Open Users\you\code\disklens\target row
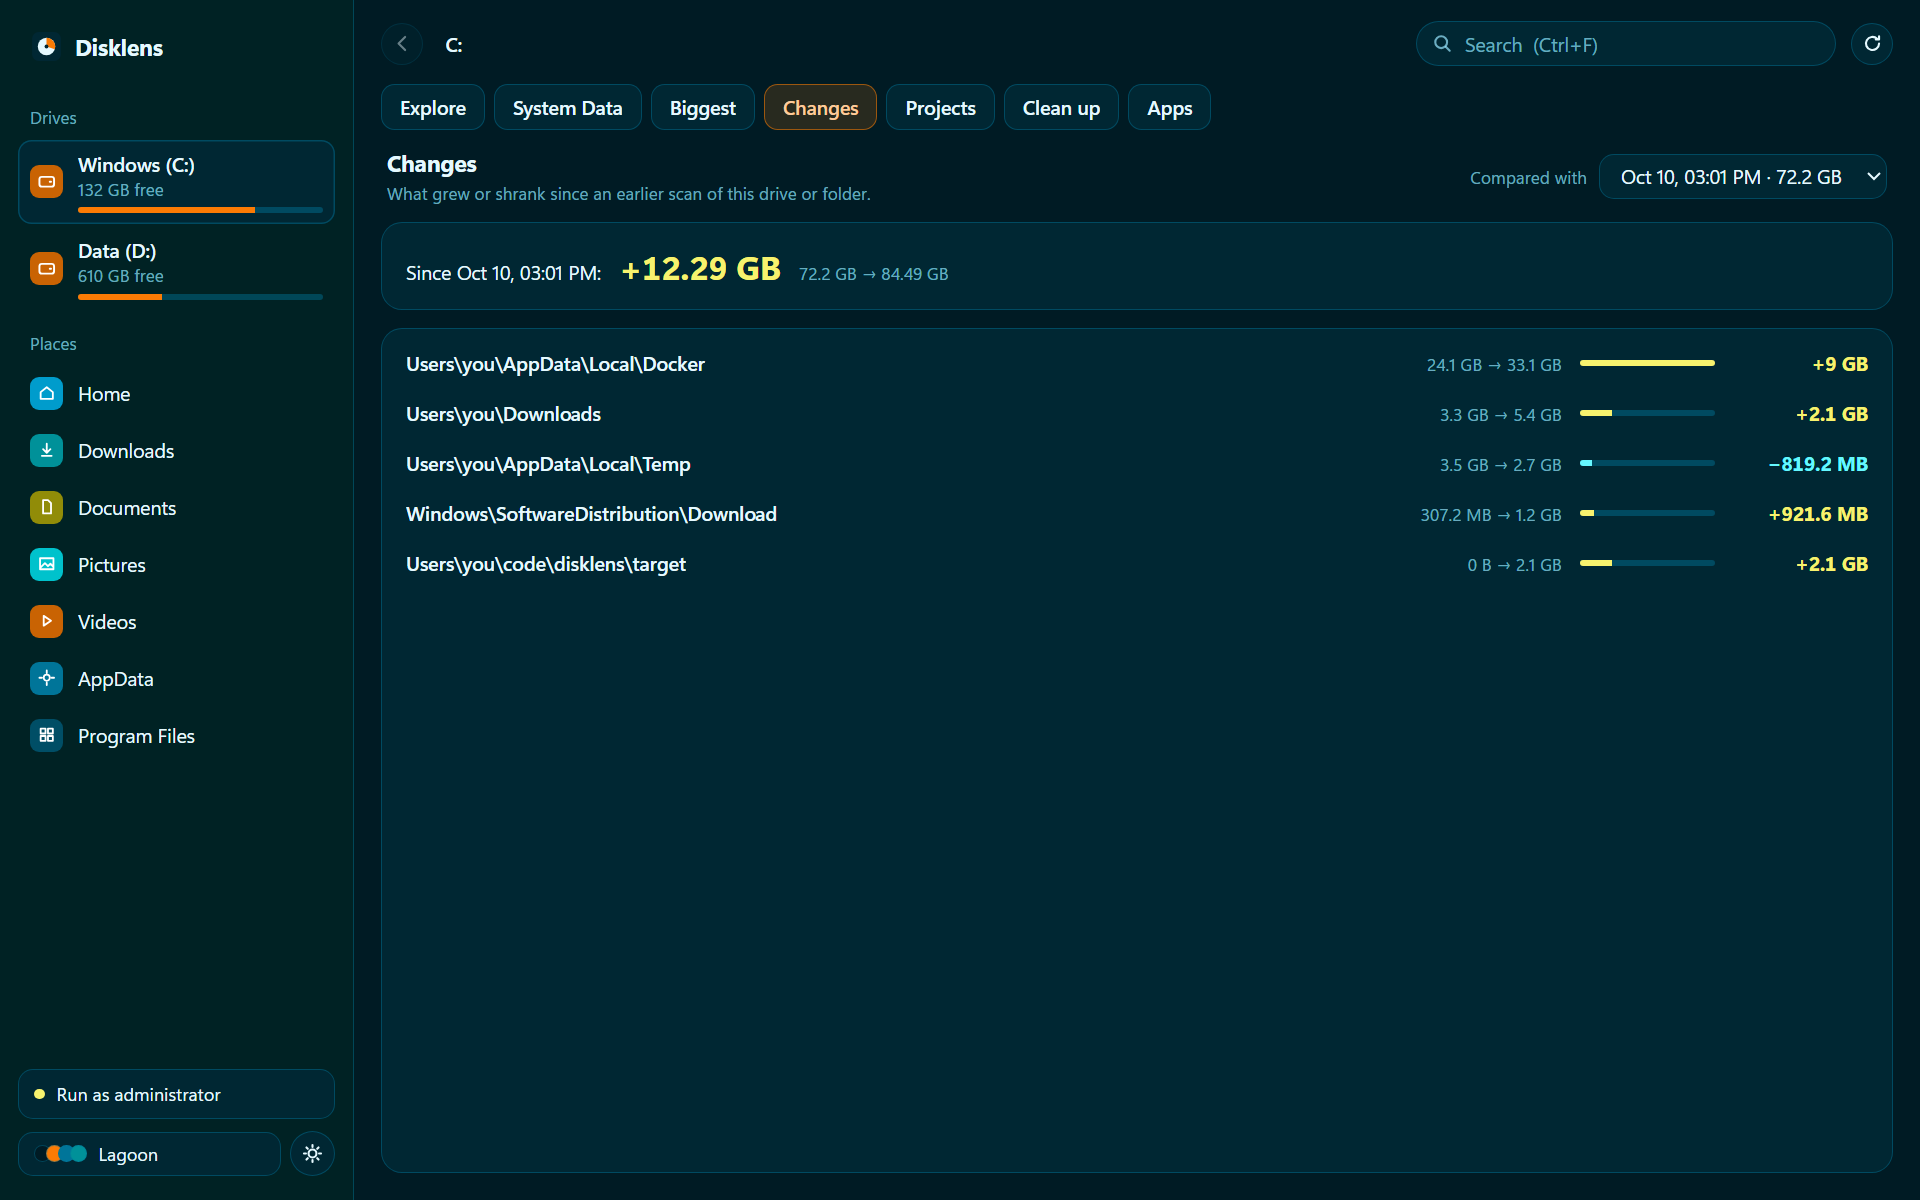Screen dimensions: 1920x1200 pos(1136,564)
